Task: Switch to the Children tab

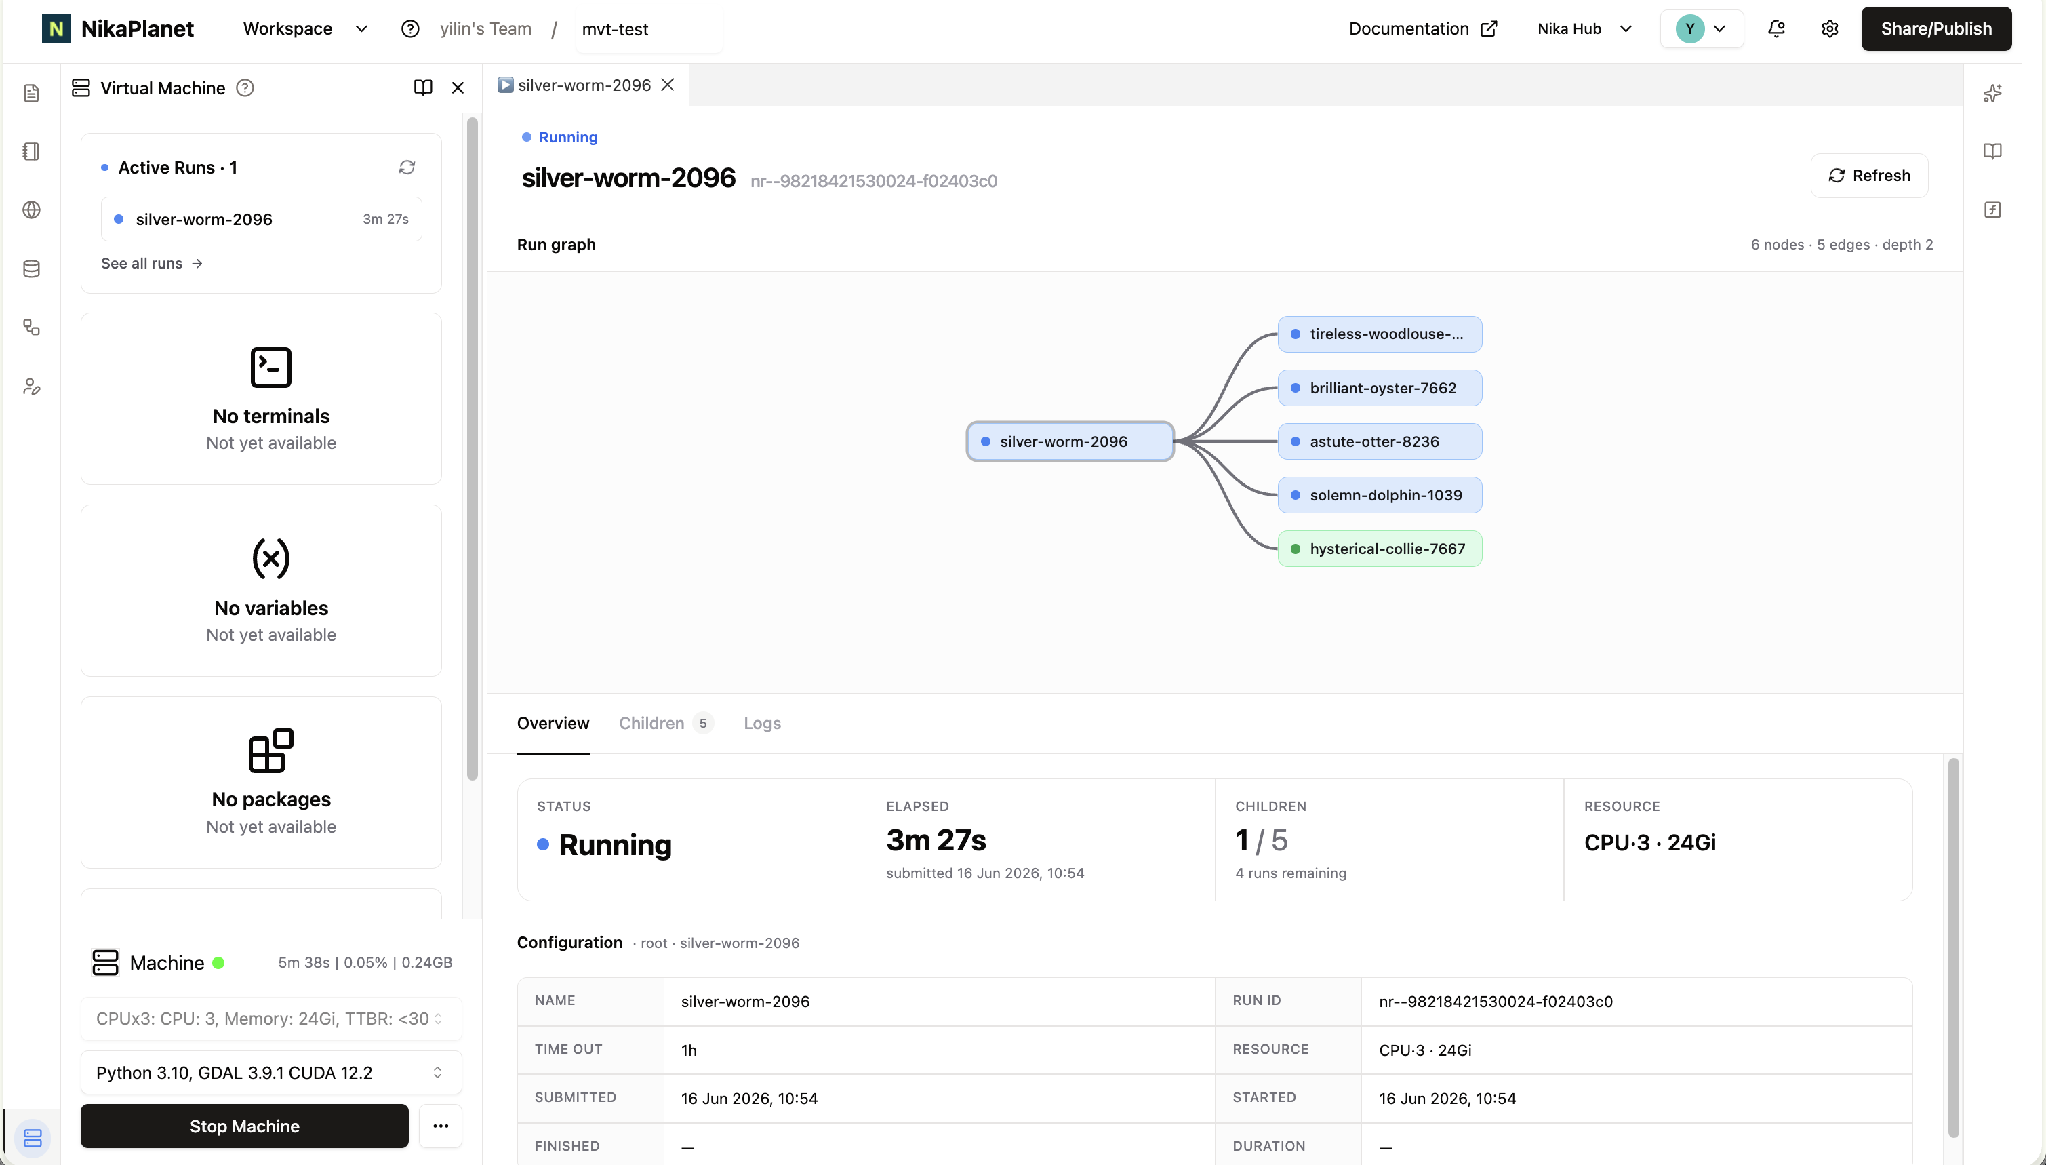Action: (665, 723)
